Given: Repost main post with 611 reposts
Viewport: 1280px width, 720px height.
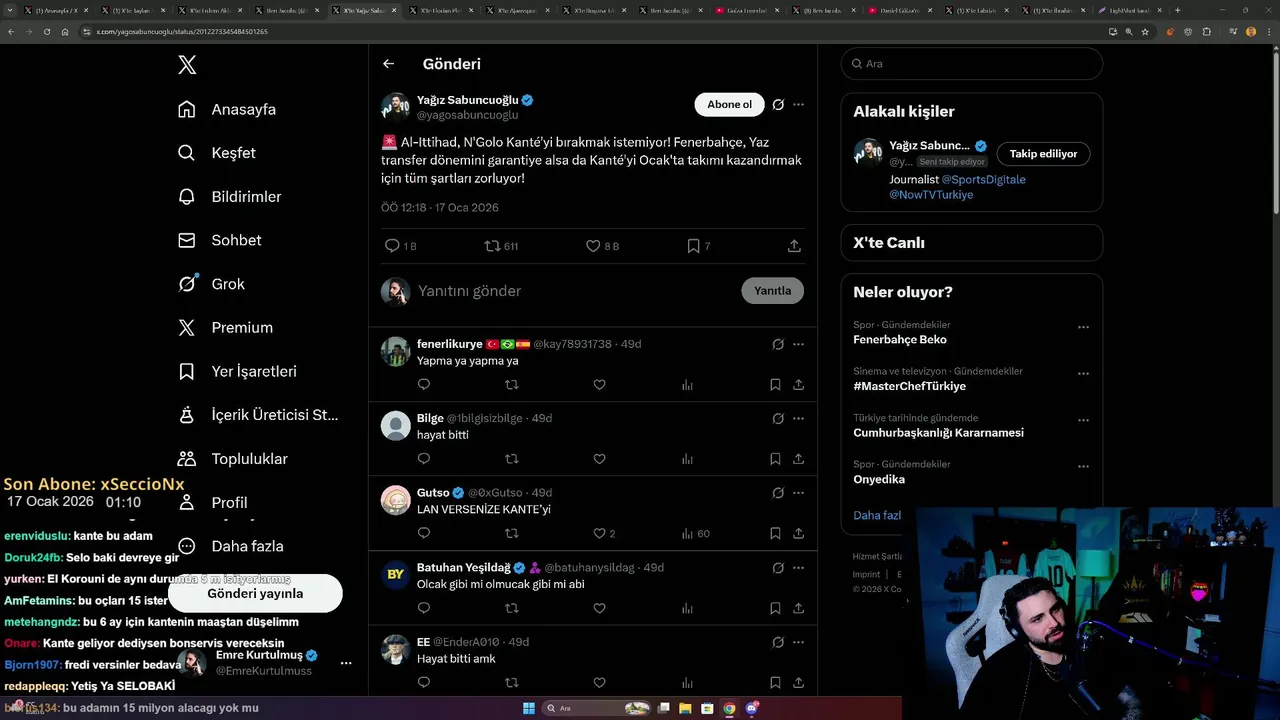Looking at the screenshot, I should click(x=492, y=246).
